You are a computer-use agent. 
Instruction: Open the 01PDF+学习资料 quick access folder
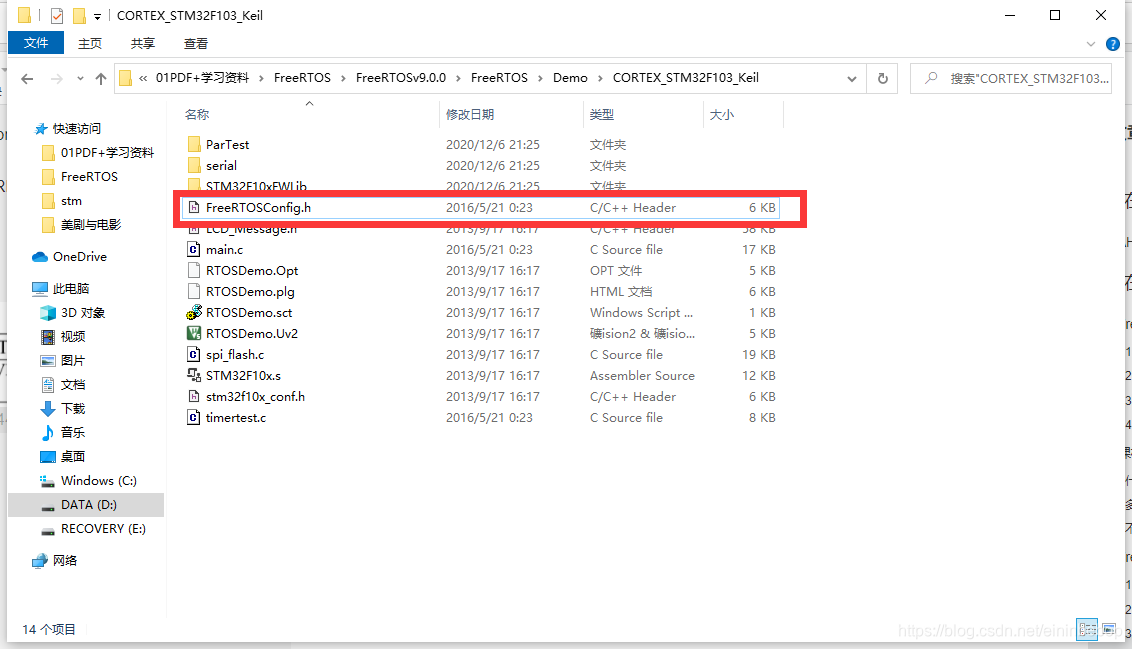point(107,152)
